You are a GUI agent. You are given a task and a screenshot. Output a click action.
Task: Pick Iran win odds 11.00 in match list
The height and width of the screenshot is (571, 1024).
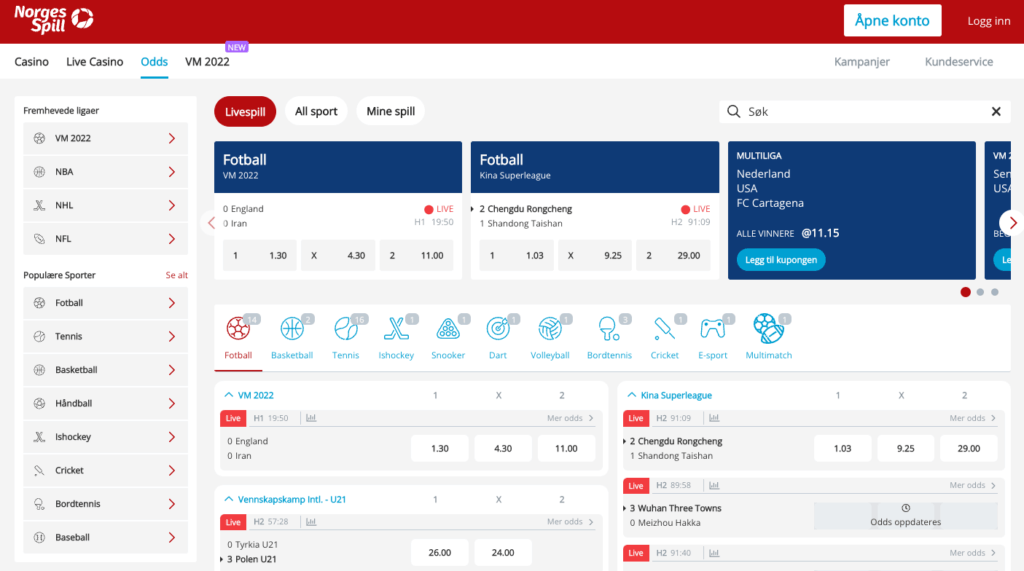click(566, 448)
